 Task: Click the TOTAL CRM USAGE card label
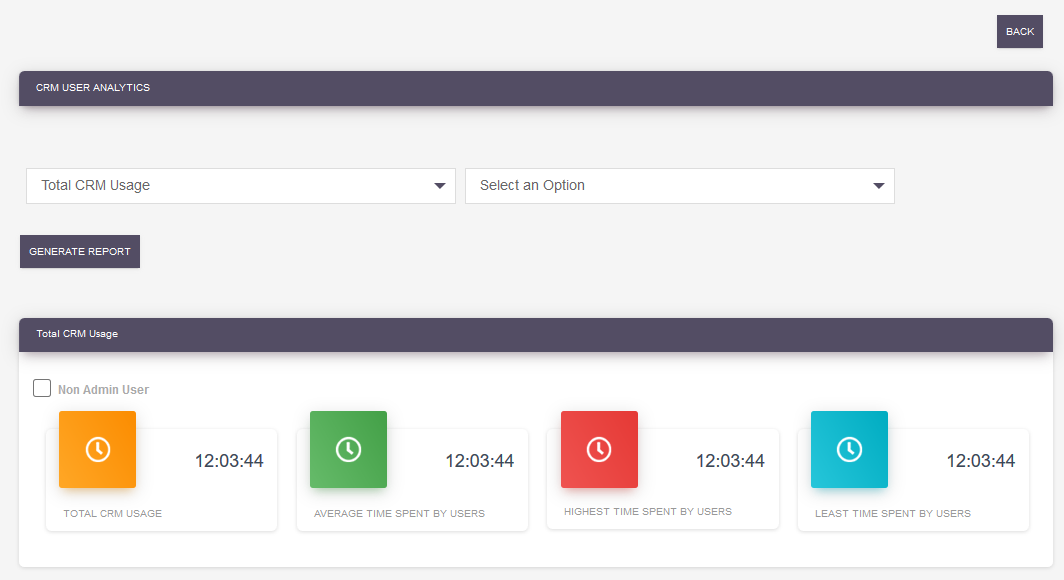point(113,514)
